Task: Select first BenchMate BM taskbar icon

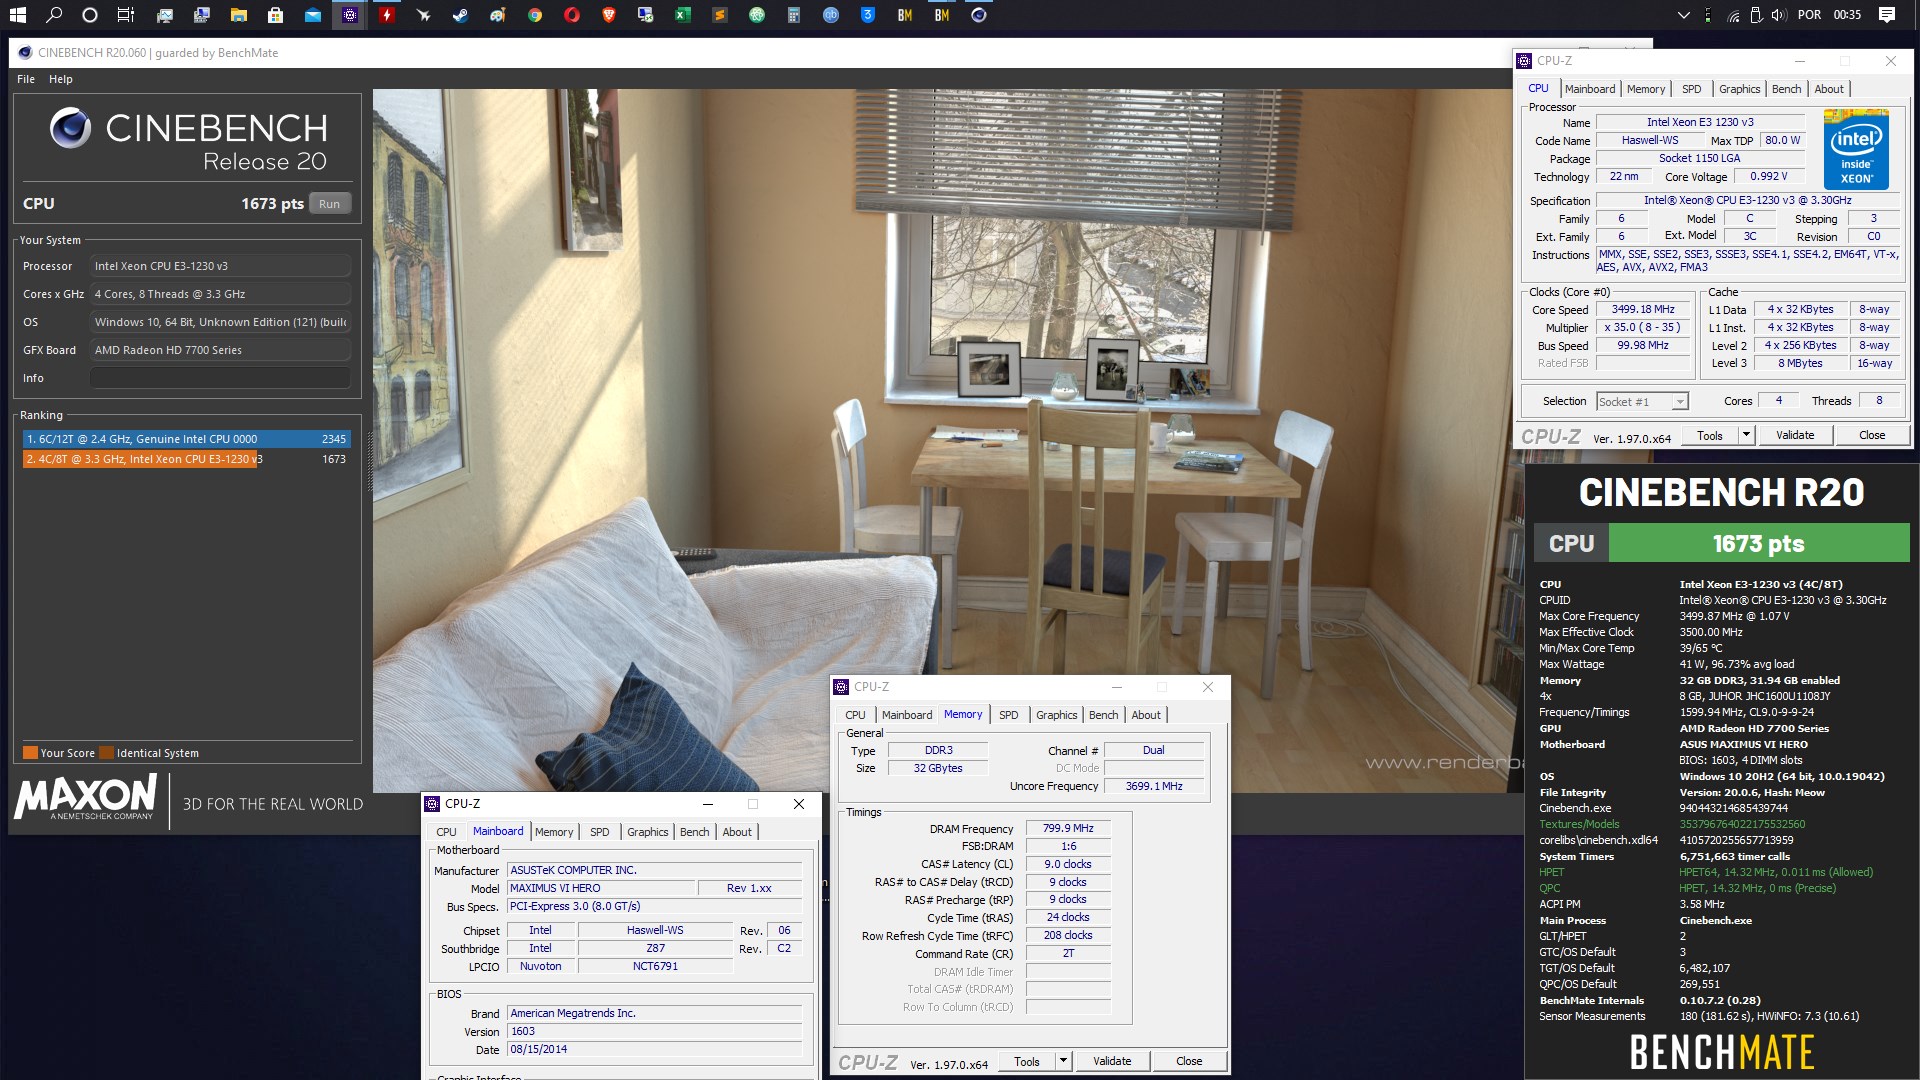Action: click(905, 15)
